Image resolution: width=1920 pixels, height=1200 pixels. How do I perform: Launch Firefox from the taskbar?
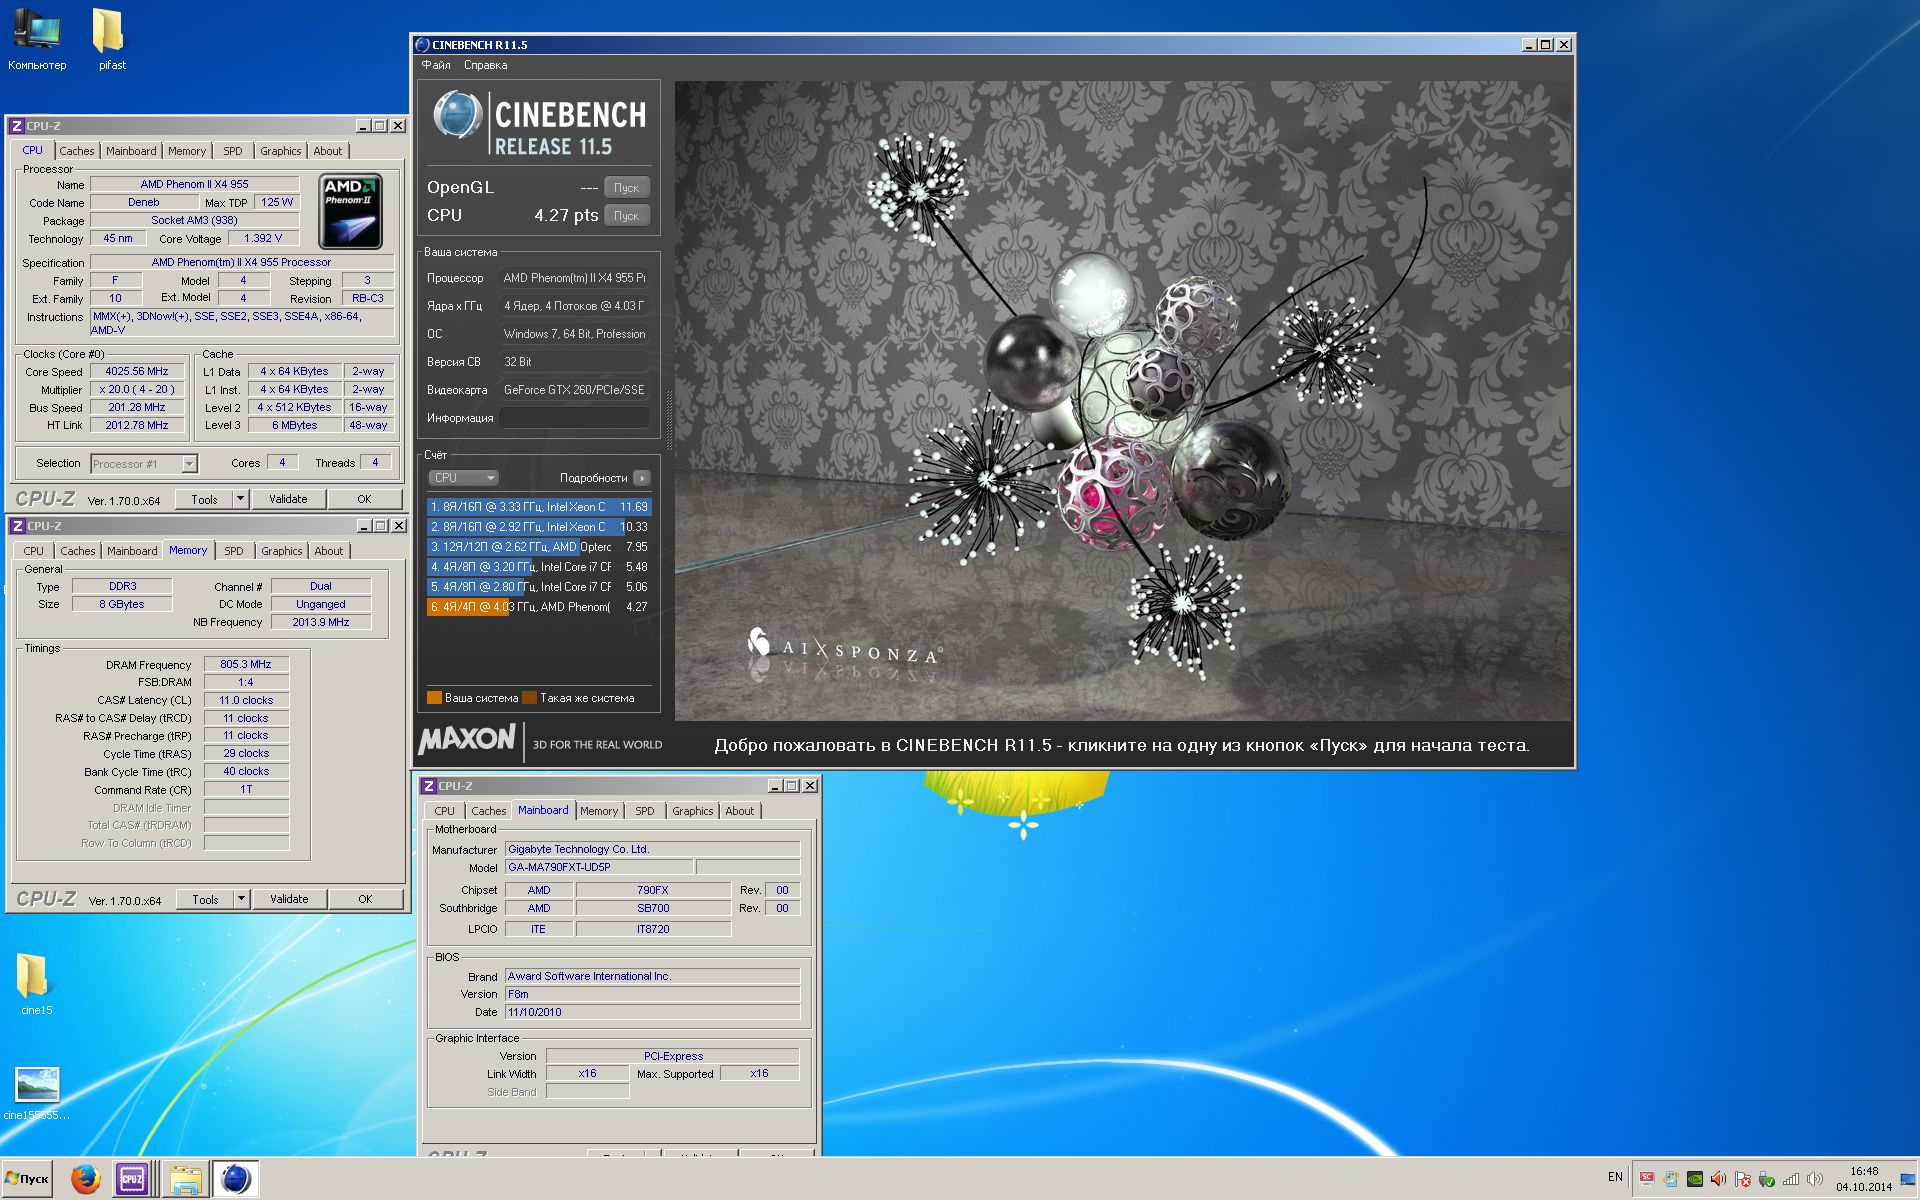point(86,1179)
